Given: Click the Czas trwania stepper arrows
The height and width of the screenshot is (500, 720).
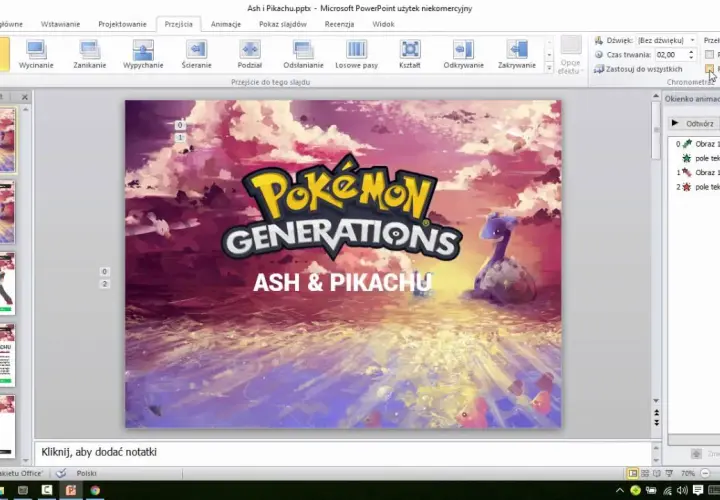Looking at the screenshot, I should click(691, 55).
